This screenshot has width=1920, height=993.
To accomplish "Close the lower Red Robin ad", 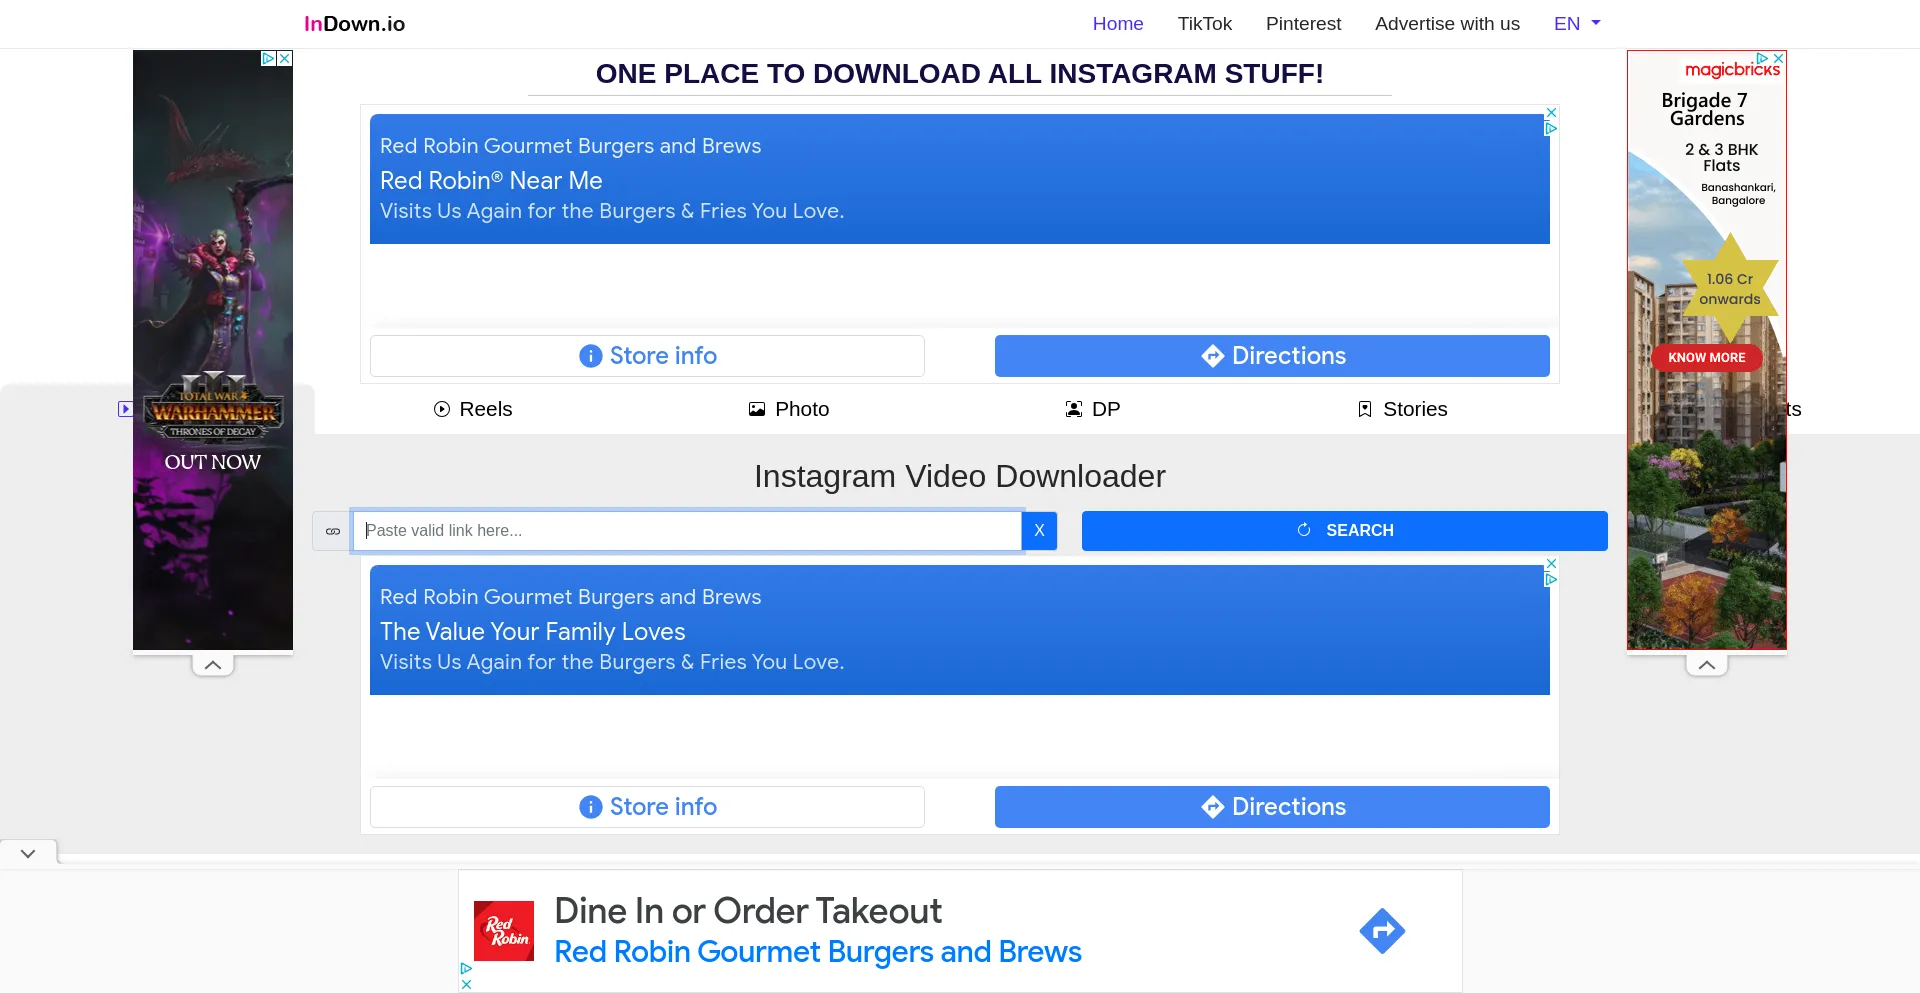I will [1551, 564].
